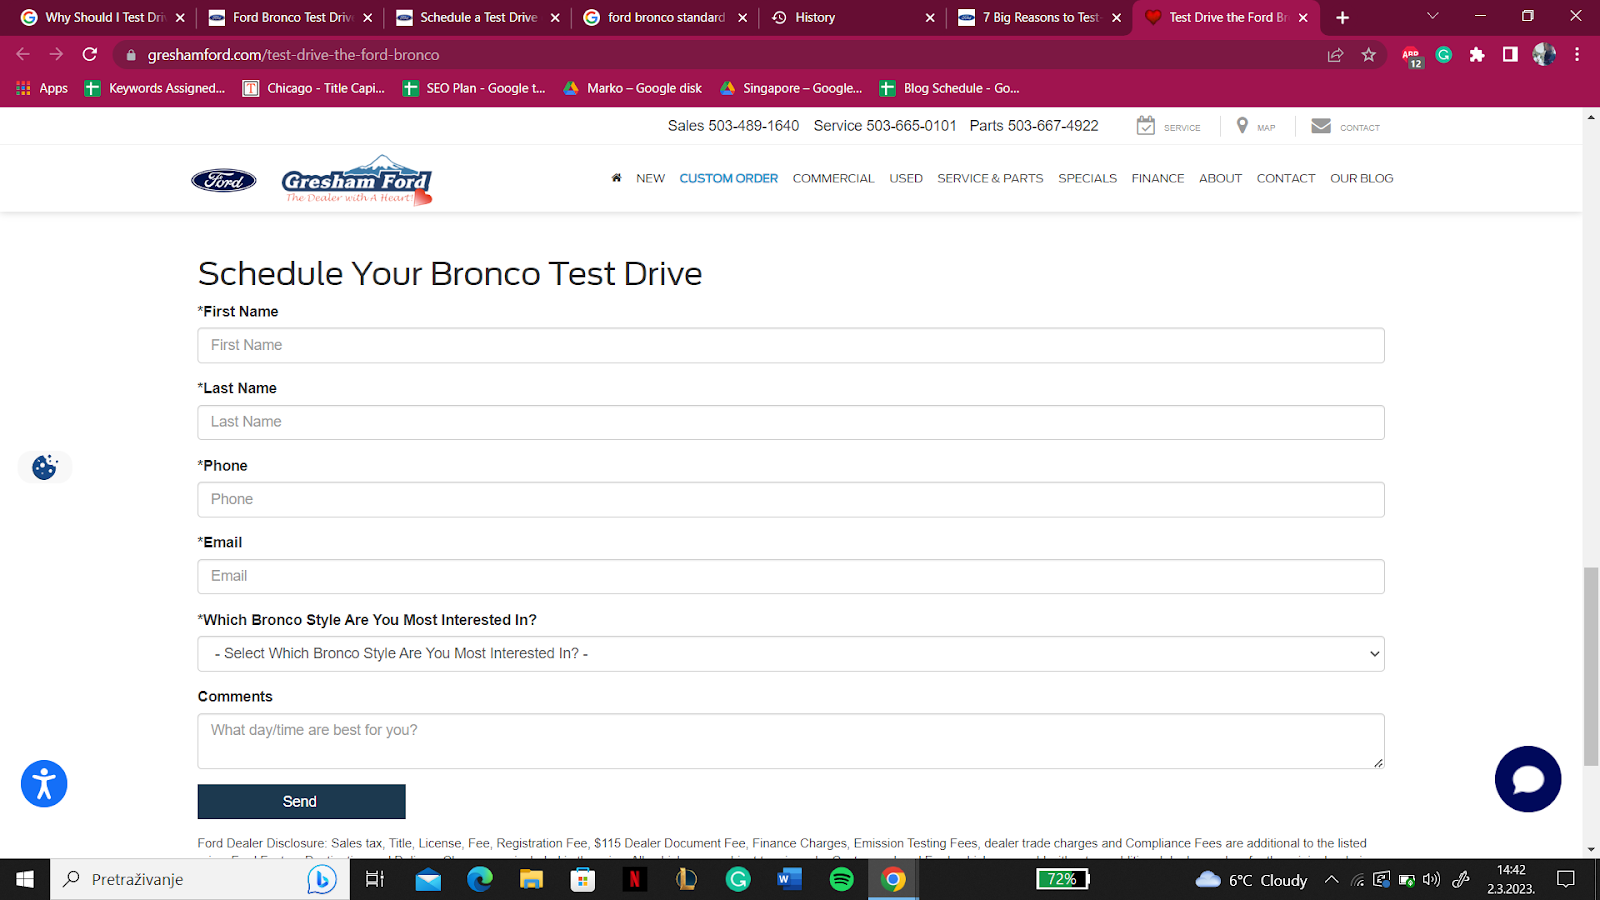Open the FINANCE navigation menu
The width and height of the screenshot is (1600, 900).
[1158, 178]
